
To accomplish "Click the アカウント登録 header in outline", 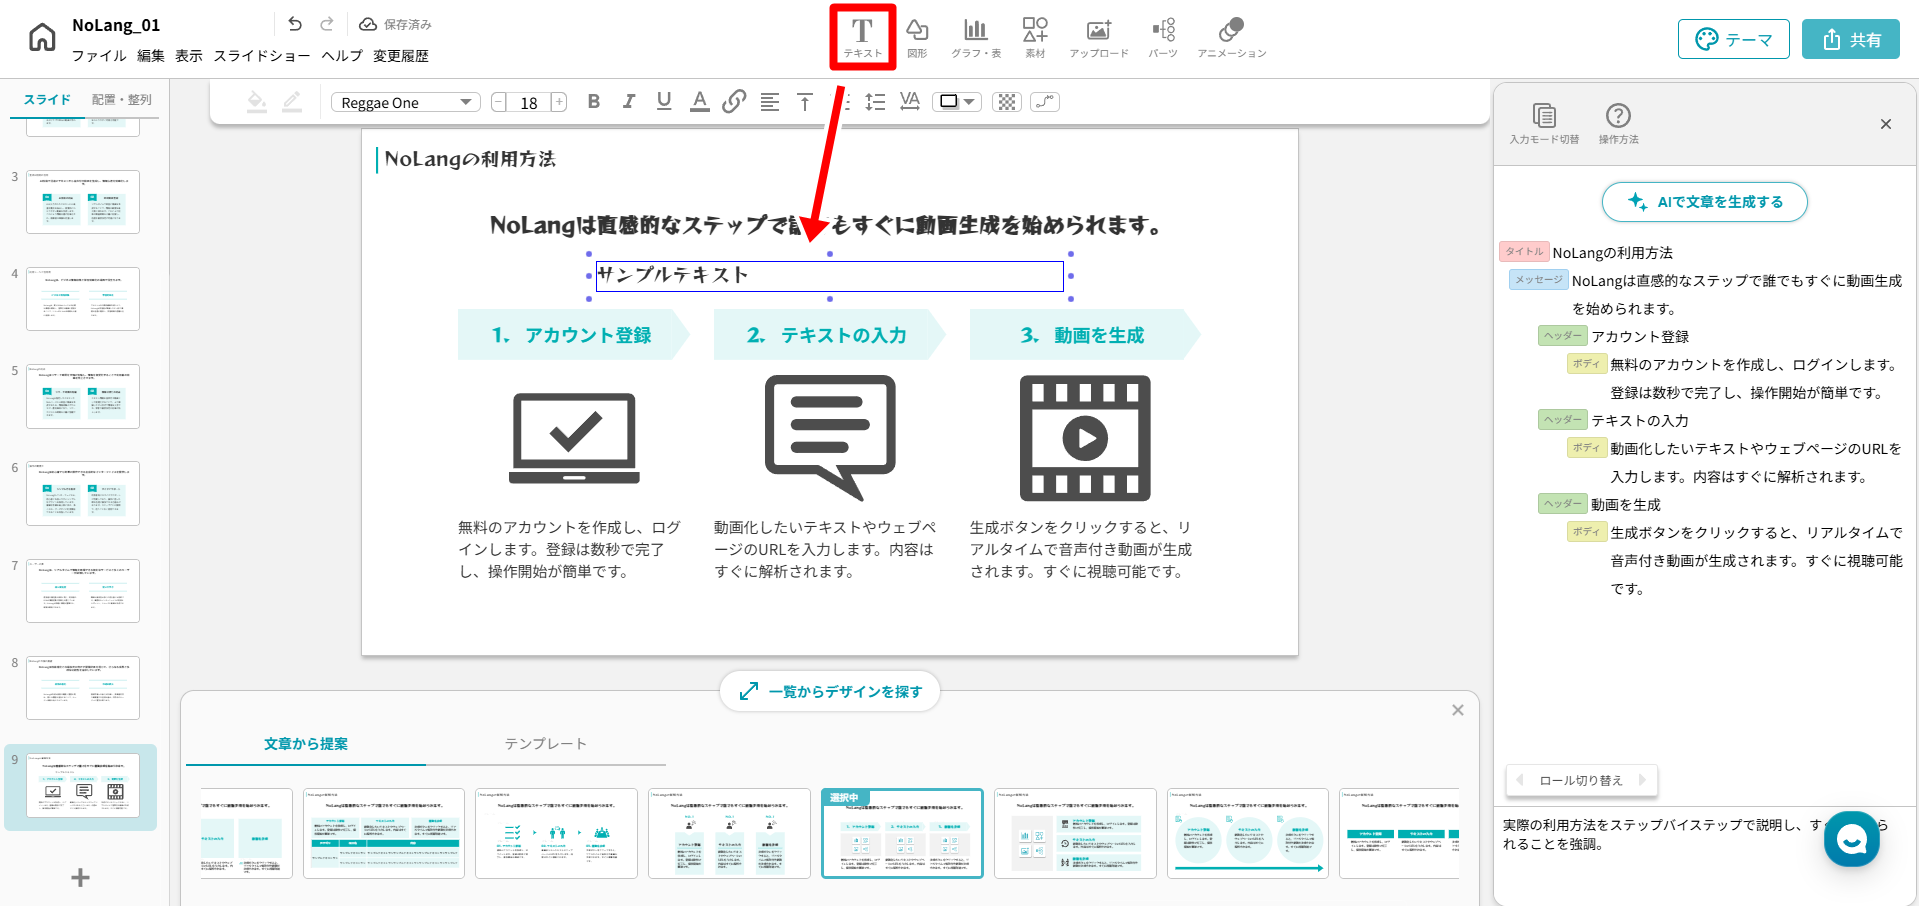I will tap(1640, 337).
